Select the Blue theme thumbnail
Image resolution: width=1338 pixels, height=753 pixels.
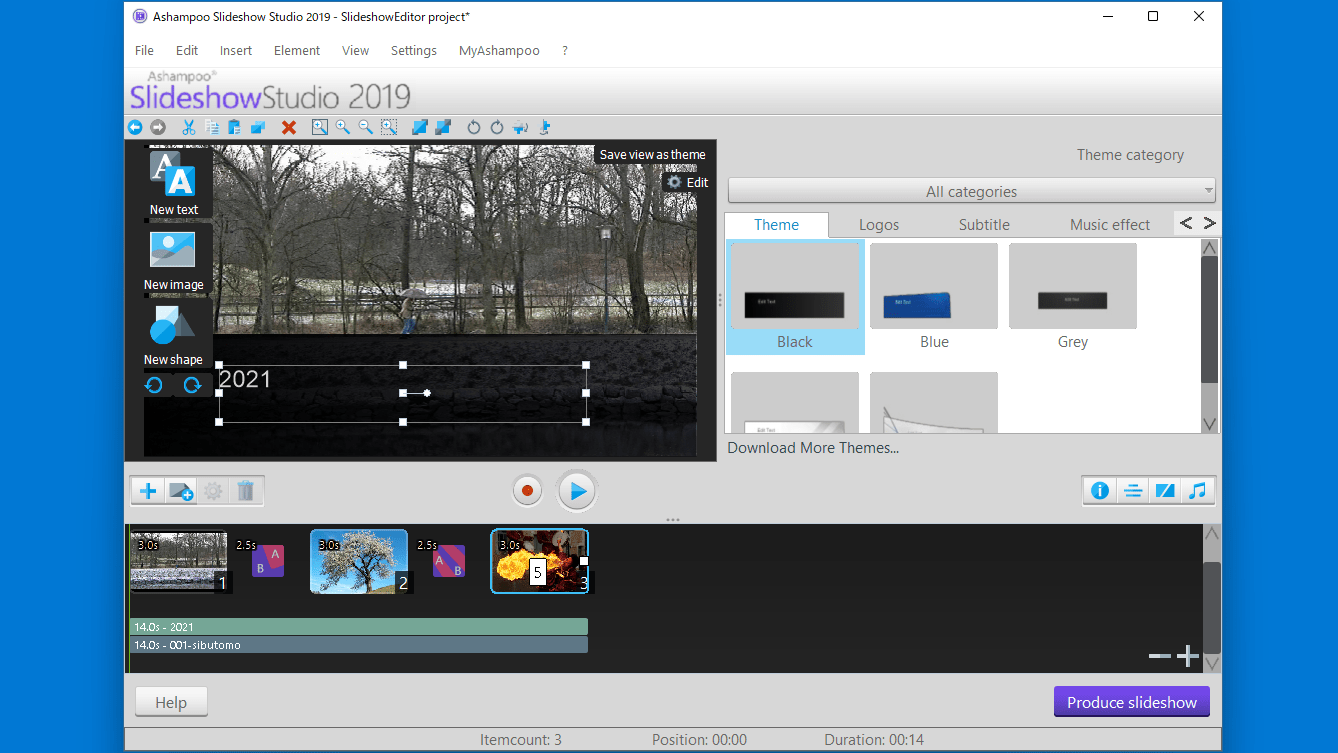(934, 287)
